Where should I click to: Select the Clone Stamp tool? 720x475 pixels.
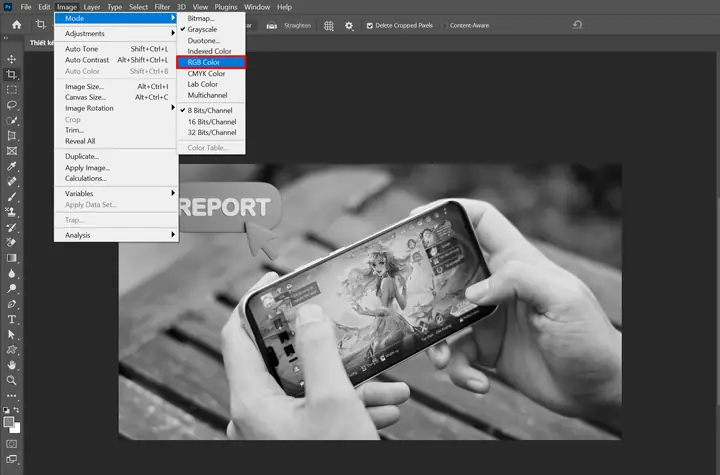(x=11, y=212)
